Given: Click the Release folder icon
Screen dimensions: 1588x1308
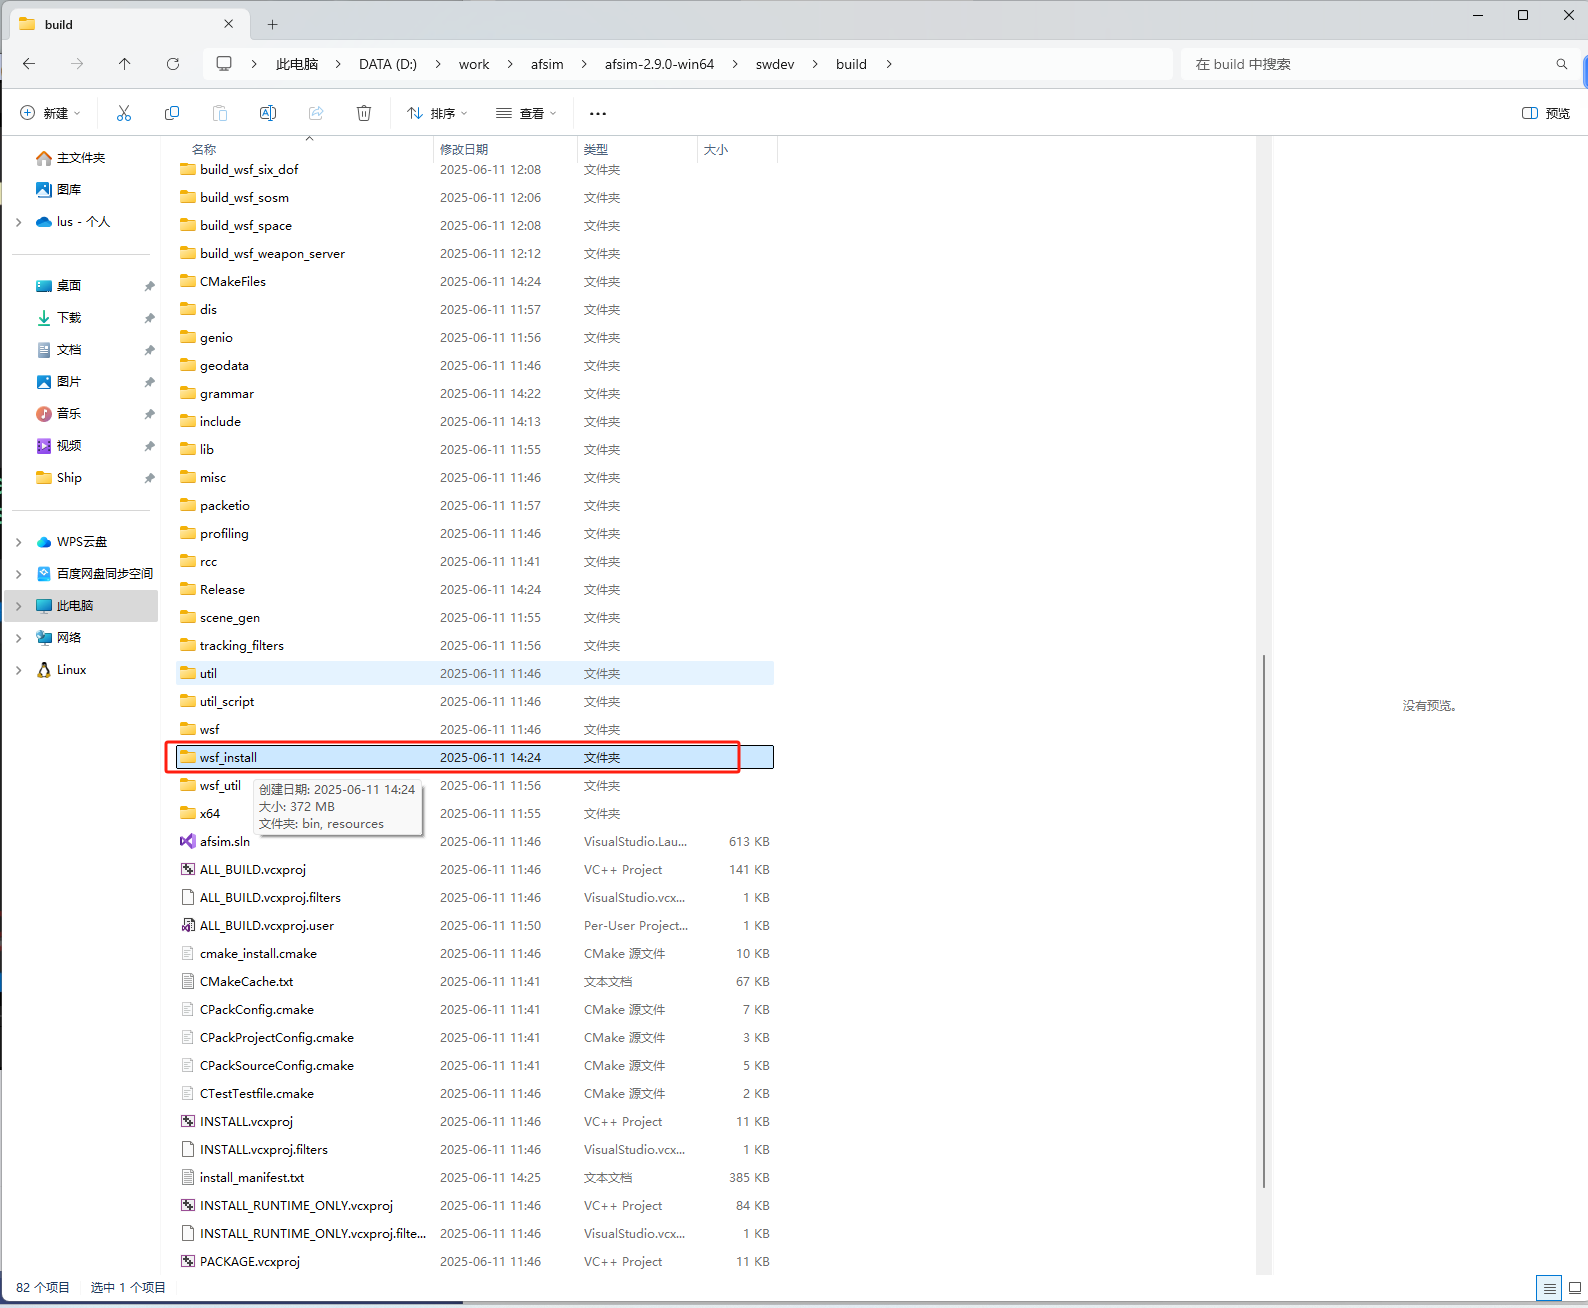Looking at the screenshot, I should click(x=187, y=589).
